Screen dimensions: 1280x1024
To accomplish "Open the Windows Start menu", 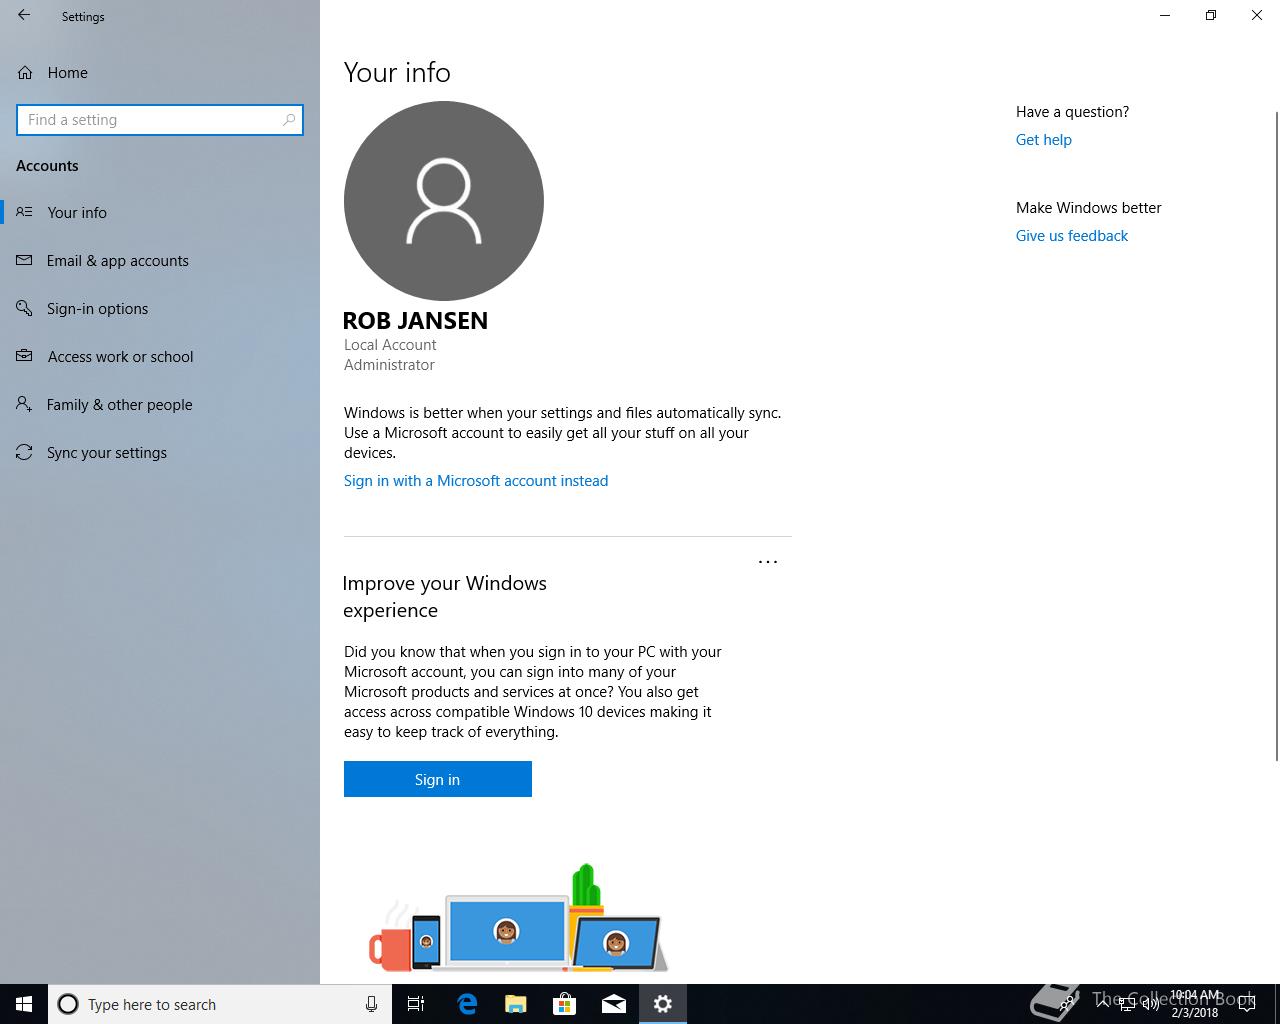I will [x=24, y=1004].
